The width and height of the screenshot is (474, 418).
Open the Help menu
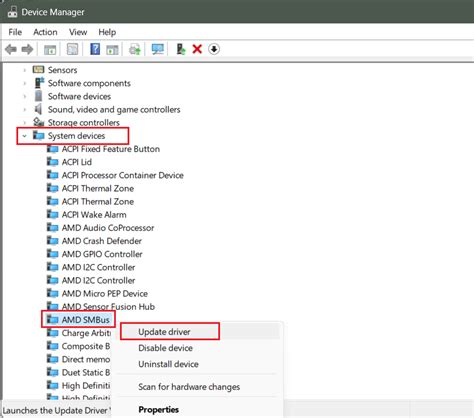(x=107, y=32)
